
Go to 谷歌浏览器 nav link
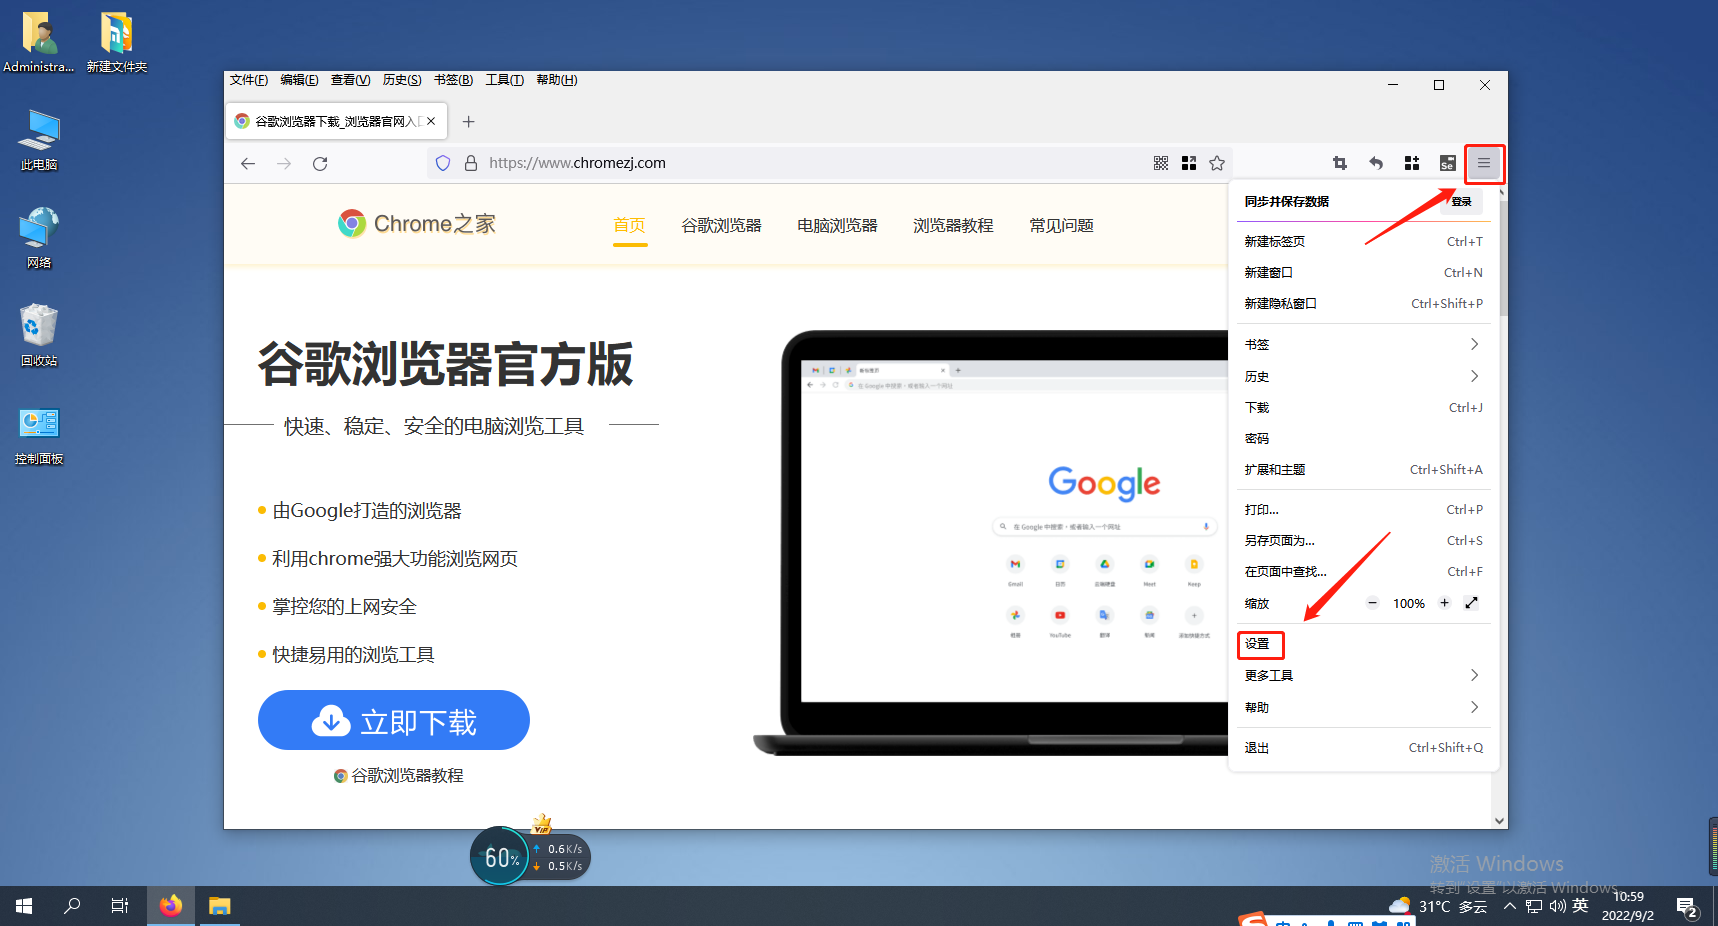(x=721, y=225)
